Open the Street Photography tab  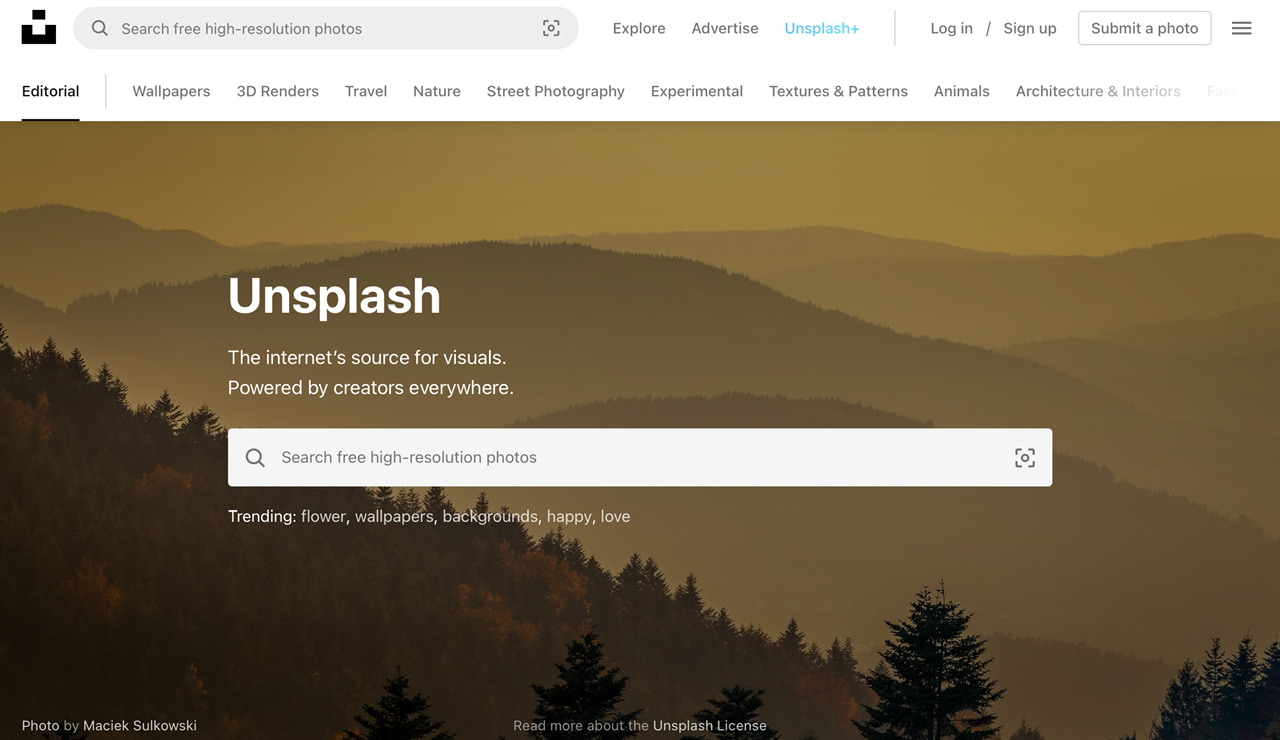[556, 91]
